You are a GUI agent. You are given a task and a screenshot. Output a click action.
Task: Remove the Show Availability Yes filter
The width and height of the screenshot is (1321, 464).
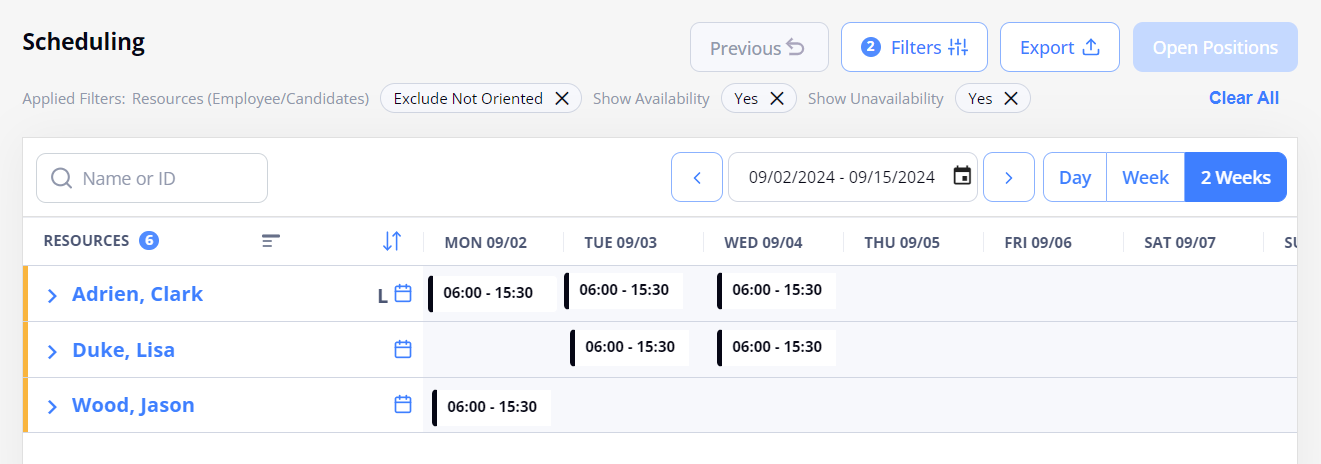[777, 99]
